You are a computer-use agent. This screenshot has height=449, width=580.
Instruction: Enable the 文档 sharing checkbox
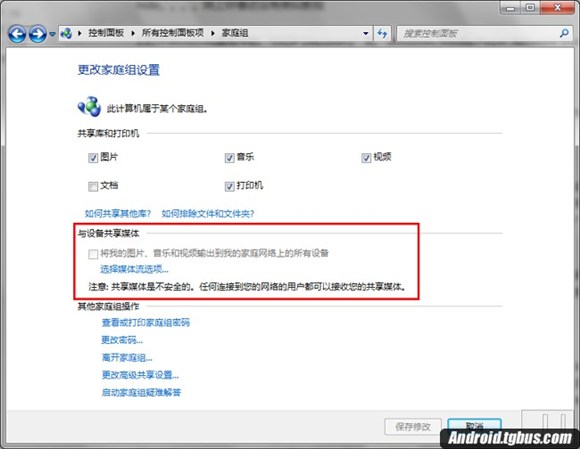(x=93, y=186)
